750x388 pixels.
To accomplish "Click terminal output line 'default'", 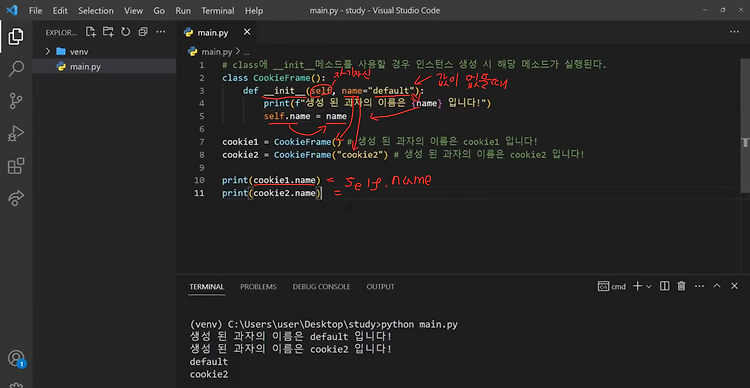I will coord(209,362).
